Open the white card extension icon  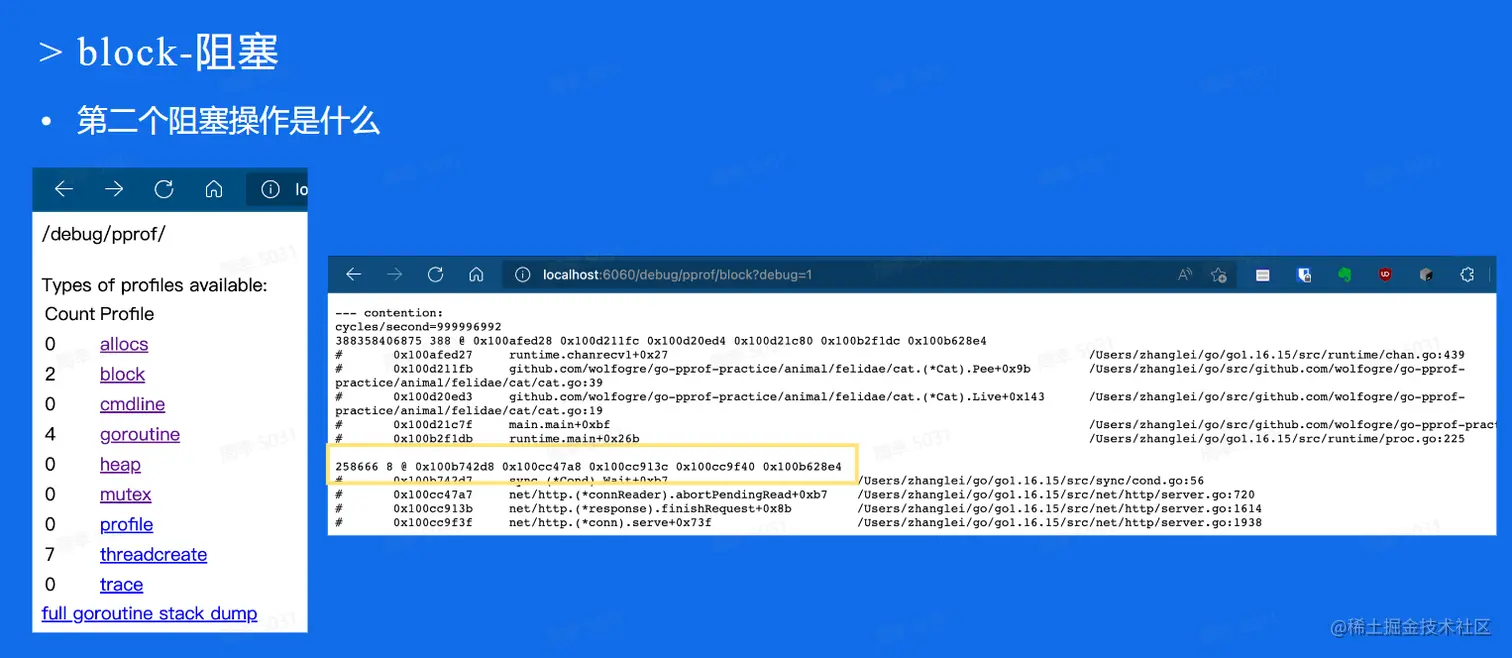click(1263, 274)
